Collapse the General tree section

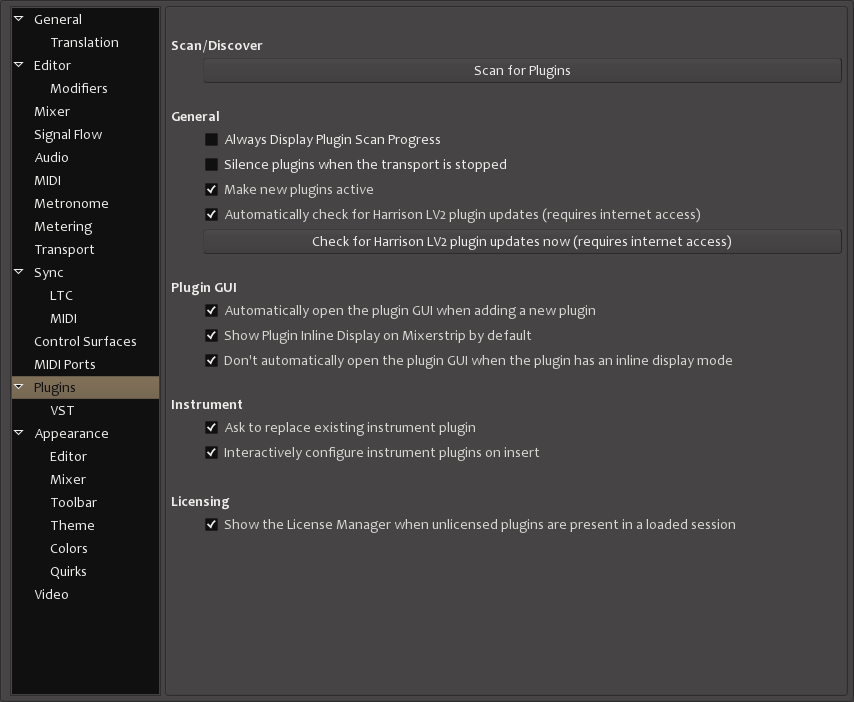tap(19, 19)
